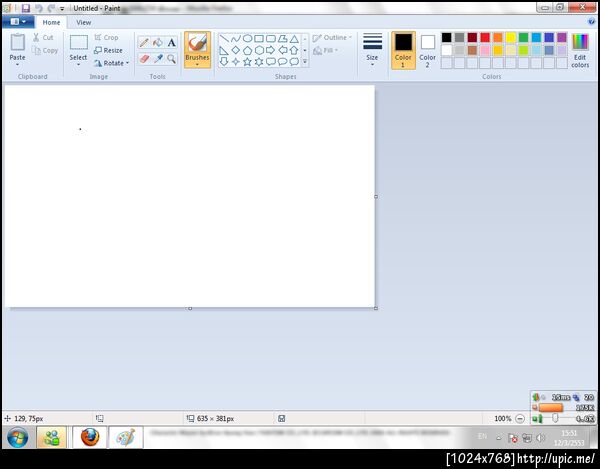Activate Color 1 foreground selector
The height and width of the screenshot is (469, 600).
(403, 50)
